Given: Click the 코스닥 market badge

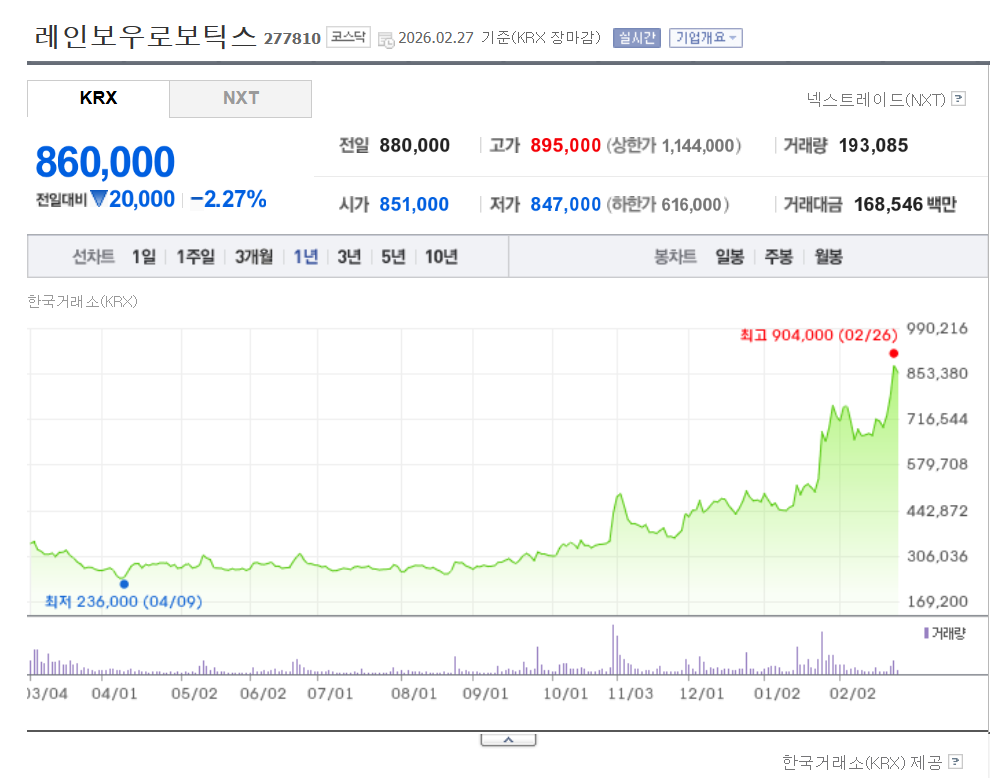Looking at the screenshot, I should 347,36.
